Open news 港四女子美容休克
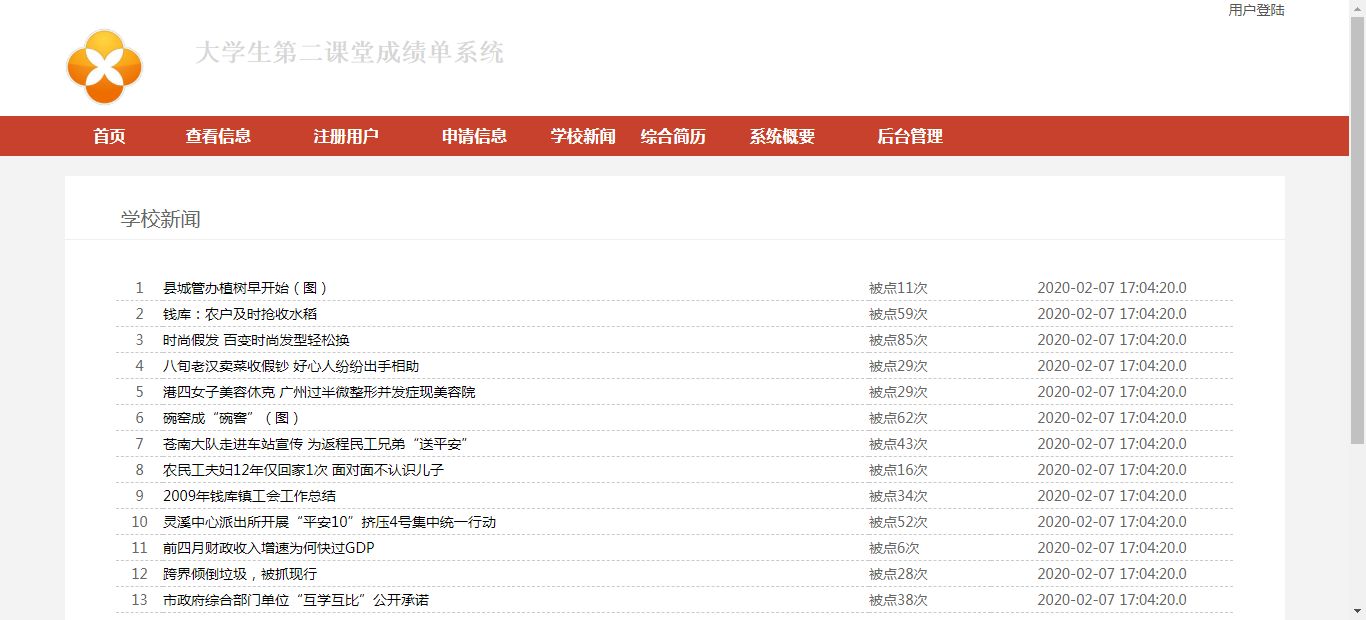This screenshot has height=620, width=1366. pos(319,392)
